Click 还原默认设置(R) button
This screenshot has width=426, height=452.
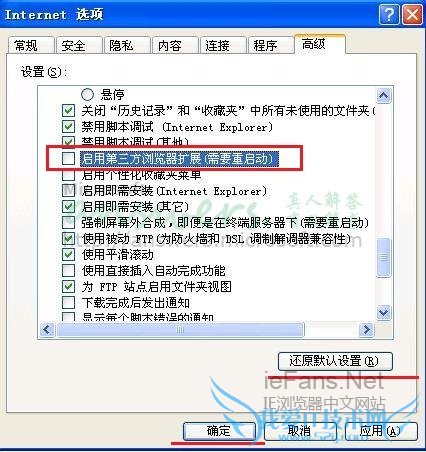click(x=335, y=361)
